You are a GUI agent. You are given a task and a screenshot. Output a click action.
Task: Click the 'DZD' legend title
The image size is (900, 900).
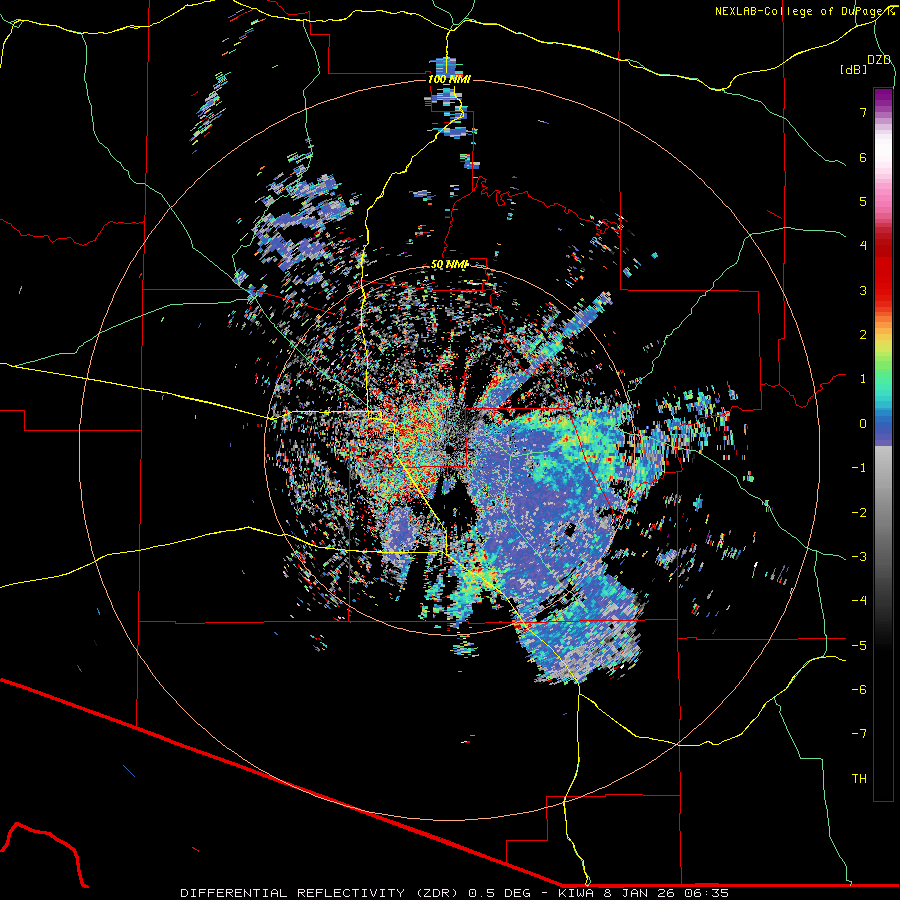(x=879, y=60)
